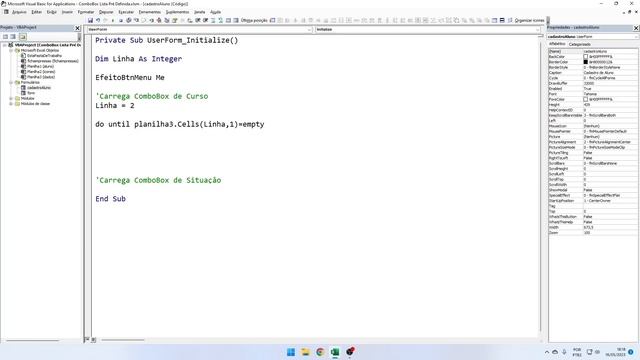Open the Depurar menu

106,12
